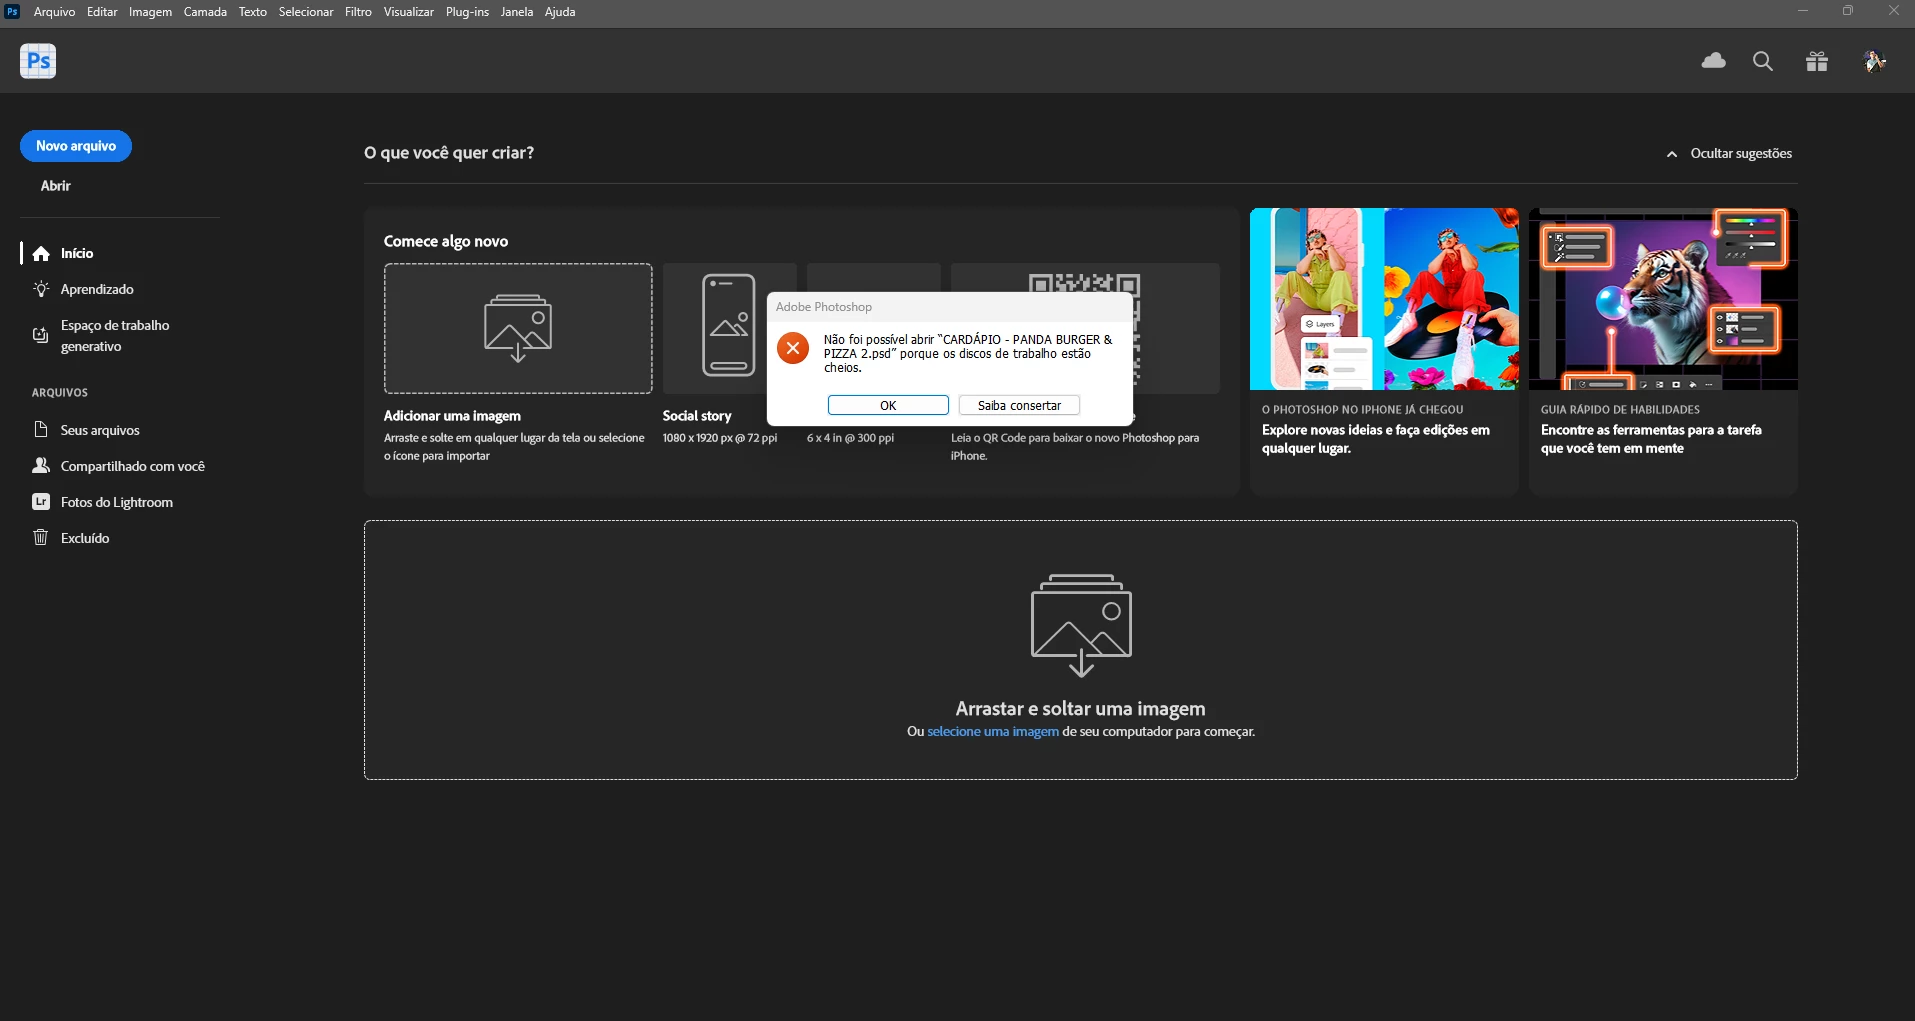This screenshot has height=1021, width=1915.
Task: Click the Leia o QR Code description text
Action: pyautogui.click(x=1075, y=447)
